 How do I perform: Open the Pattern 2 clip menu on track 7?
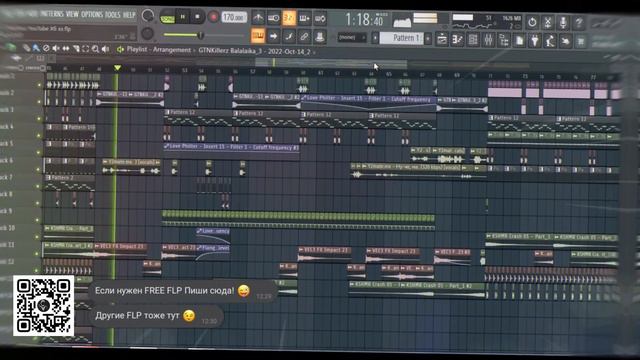48,178
